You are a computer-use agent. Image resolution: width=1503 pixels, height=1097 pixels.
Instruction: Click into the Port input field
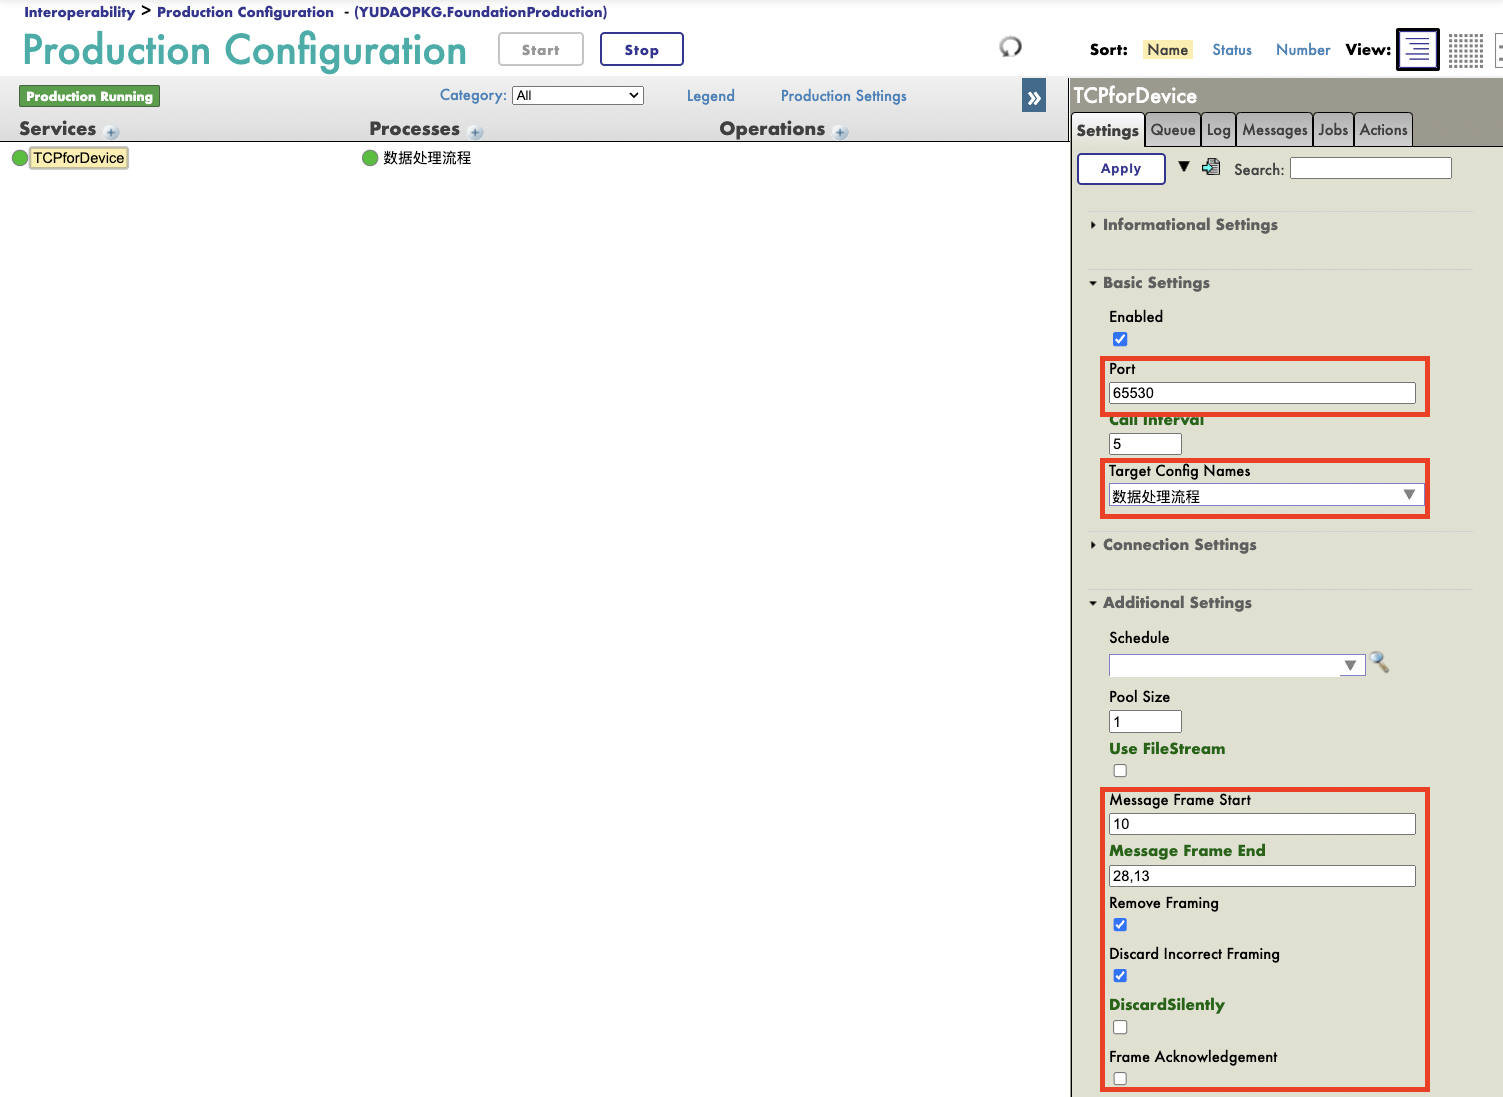click(x=1261, y=393)
